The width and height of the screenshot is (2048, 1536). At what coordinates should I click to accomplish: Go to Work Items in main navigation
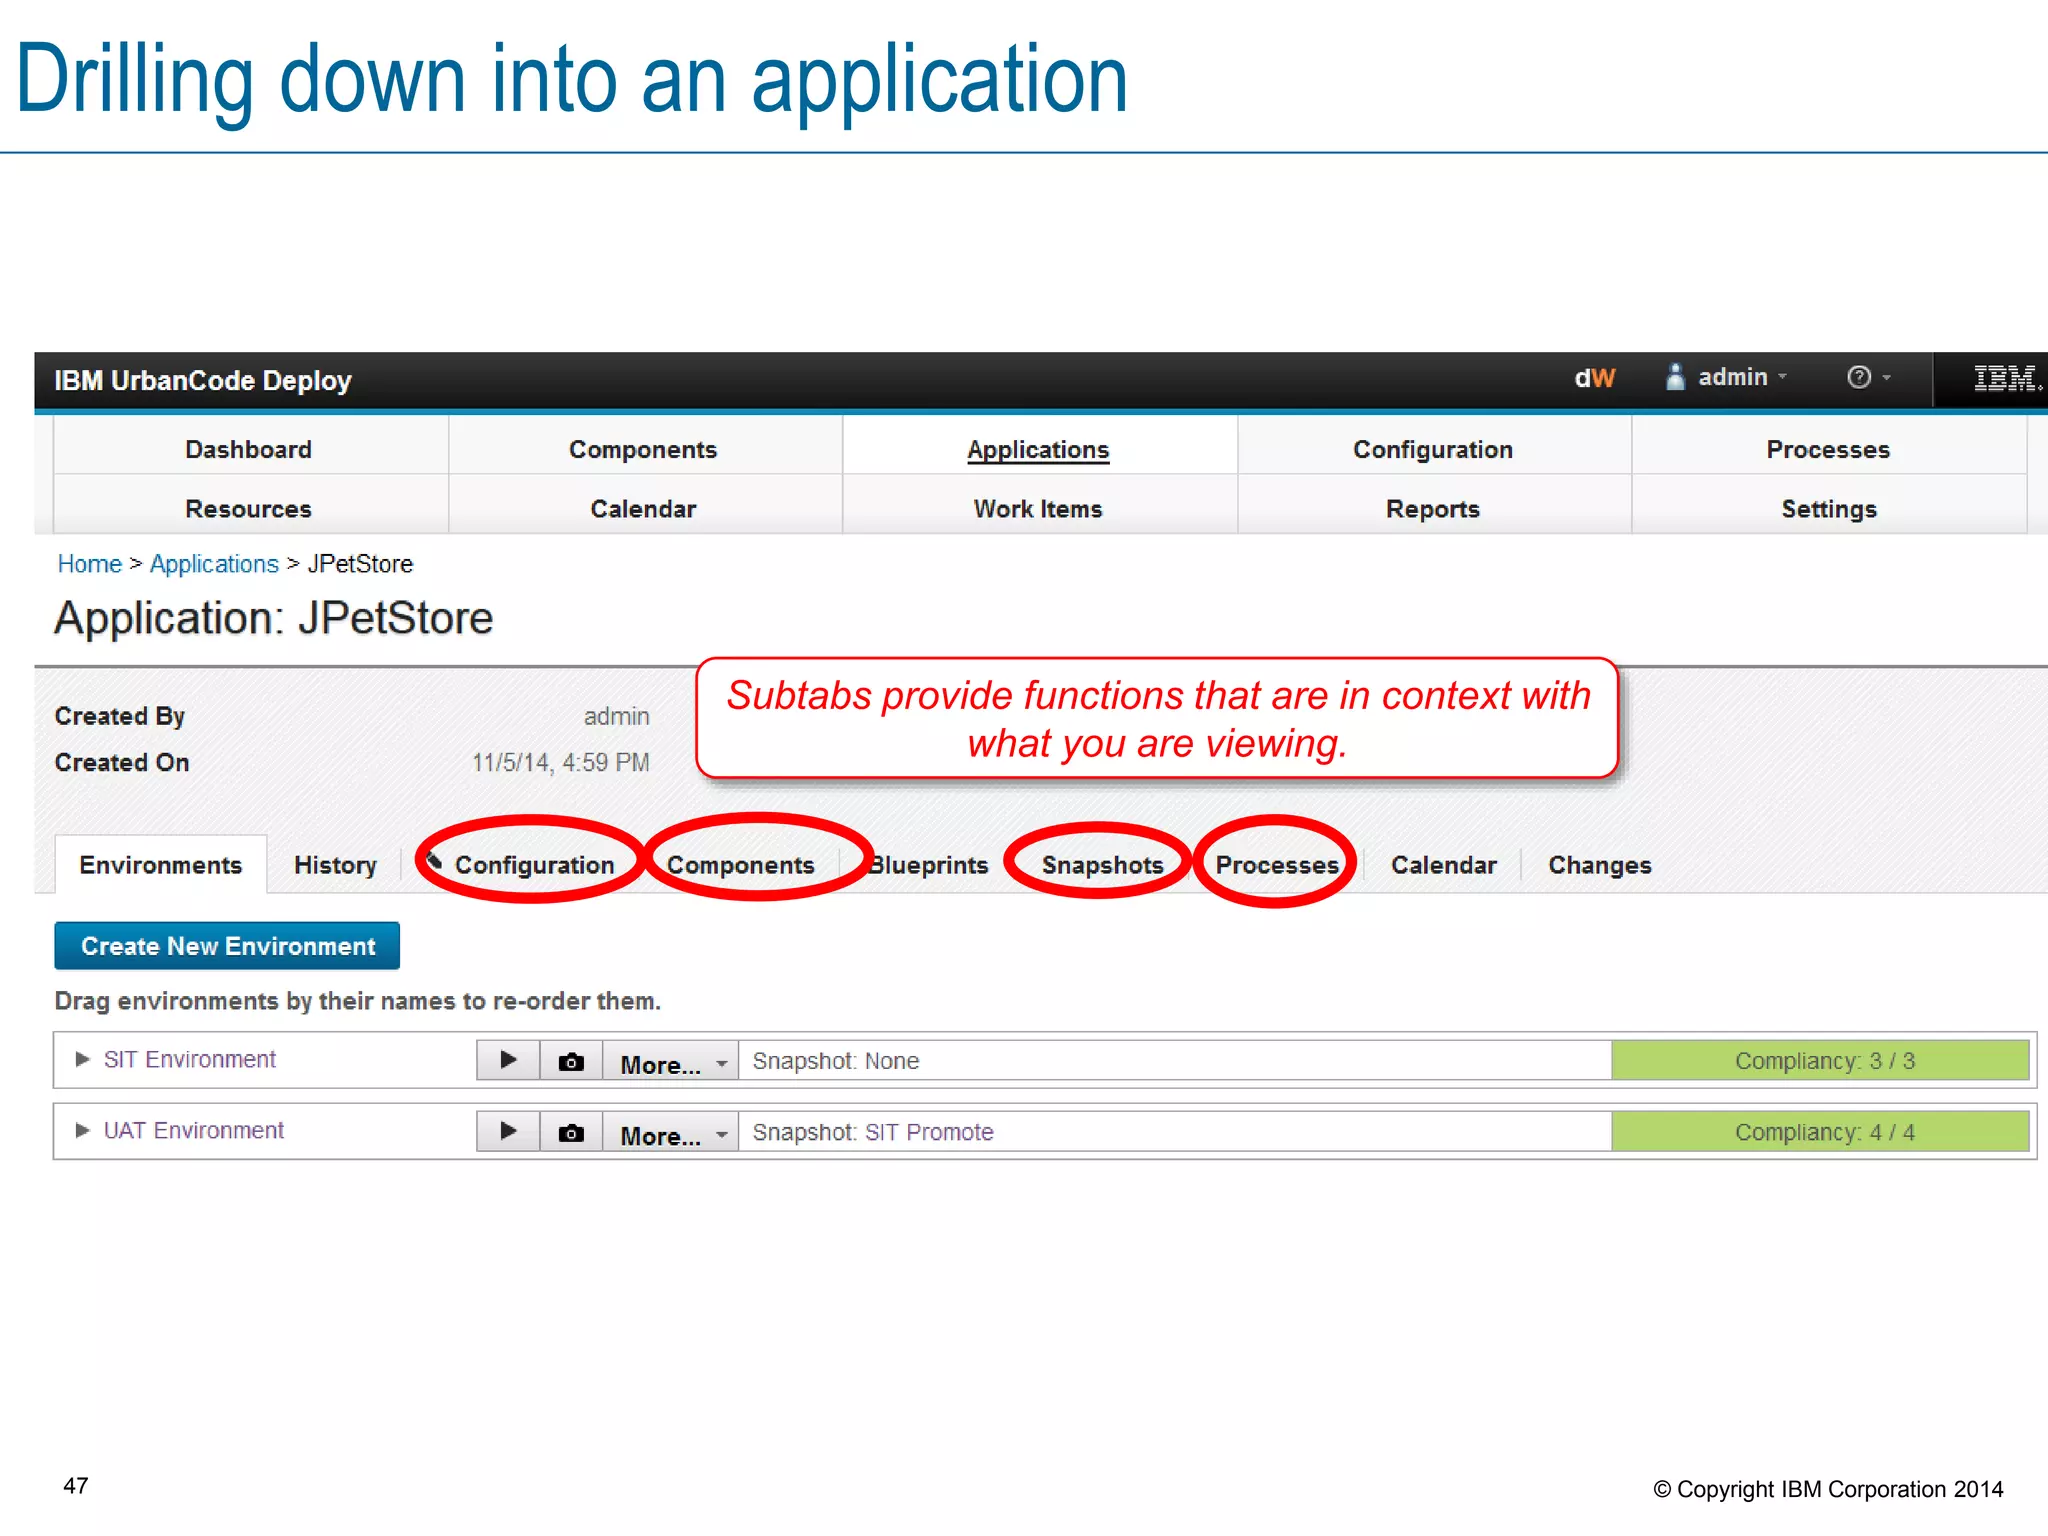click(x=1038, y=509)
